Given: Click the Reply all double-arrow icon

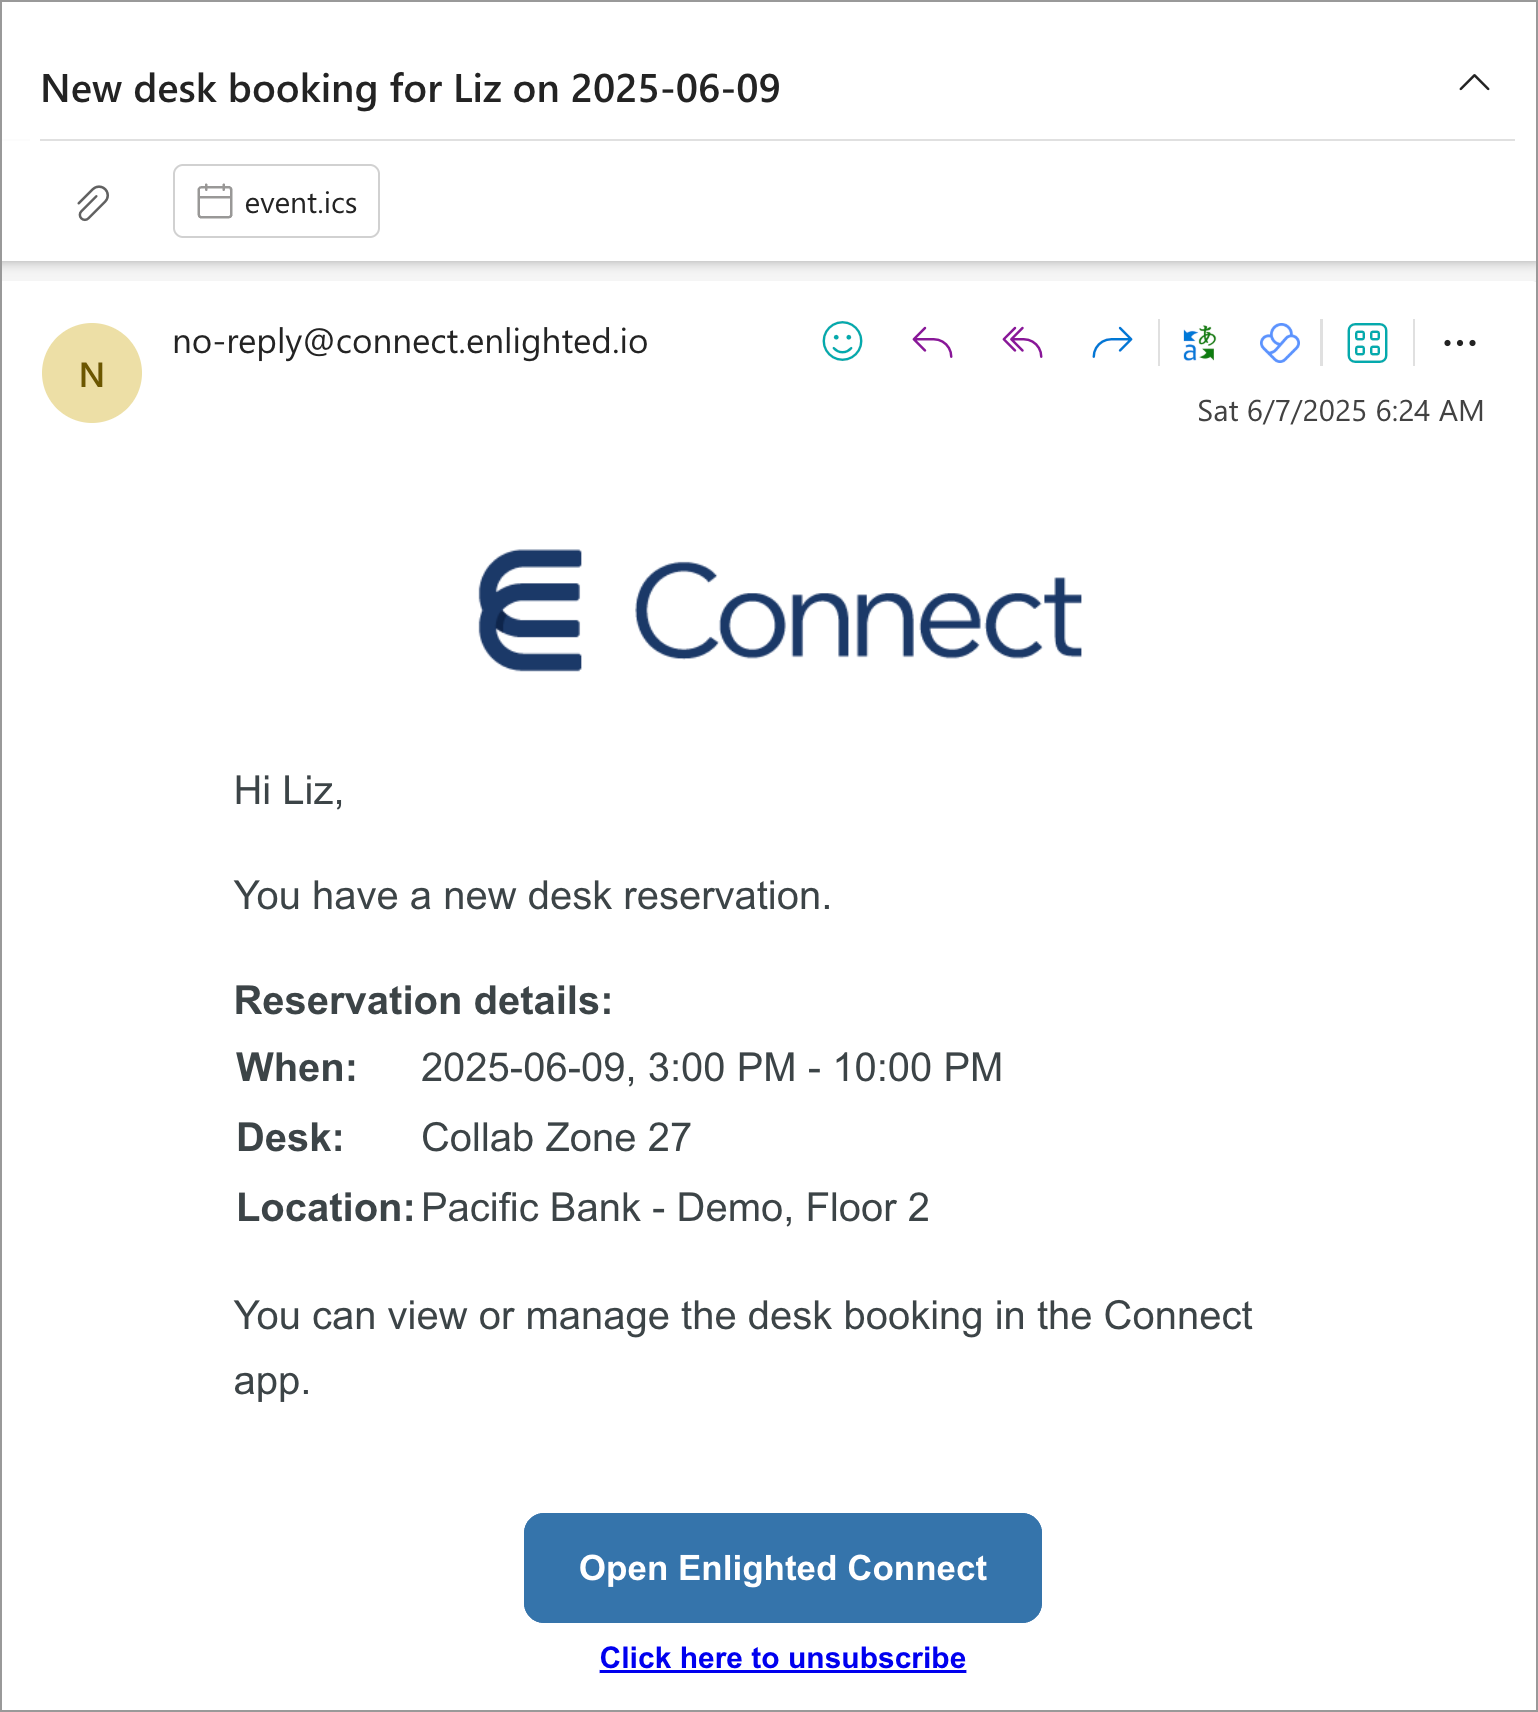Looking at the screenshot, I should tap(1022, 343).
